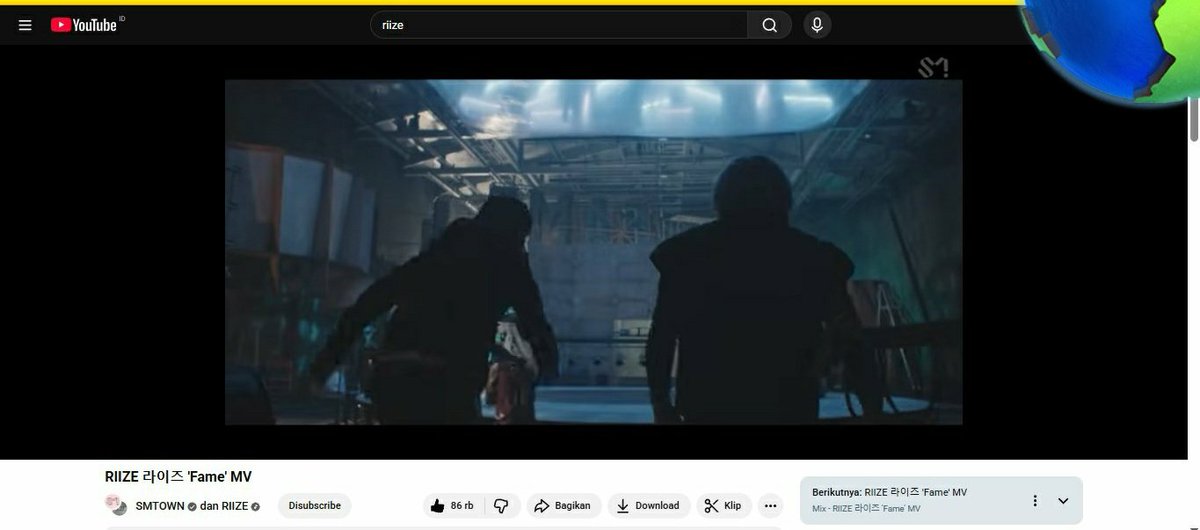Open the three-dot more actions menu

769,506
